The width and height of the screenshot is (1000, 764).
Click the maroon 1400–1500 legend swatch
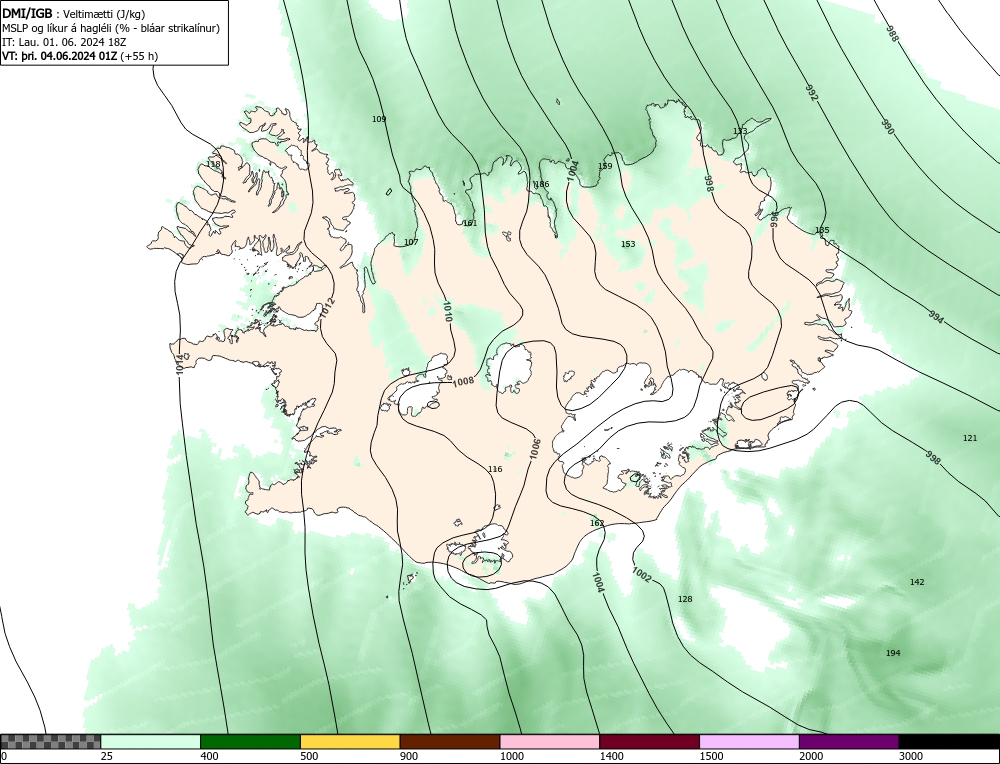[649, 741]
